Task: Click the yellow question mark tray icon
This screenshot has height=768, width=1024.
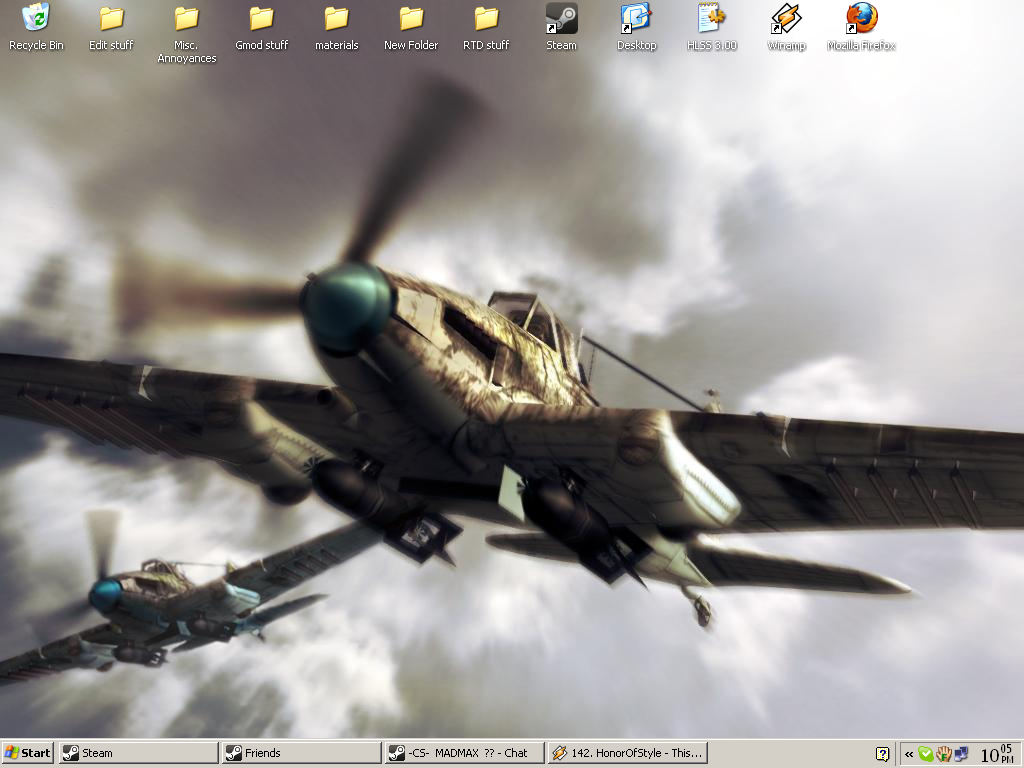Action: click(883, 754)
